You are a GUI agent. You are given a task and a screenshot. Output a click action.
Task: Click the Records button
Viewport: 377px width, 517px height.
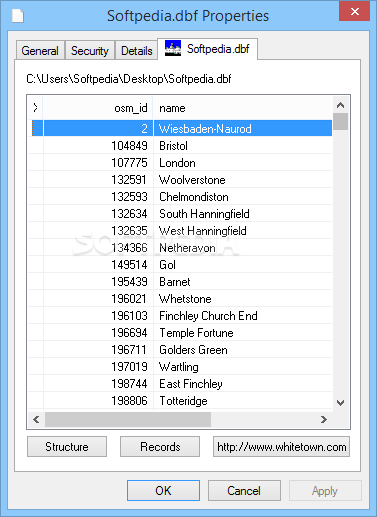pyautogui.click(x=160, y=446)
